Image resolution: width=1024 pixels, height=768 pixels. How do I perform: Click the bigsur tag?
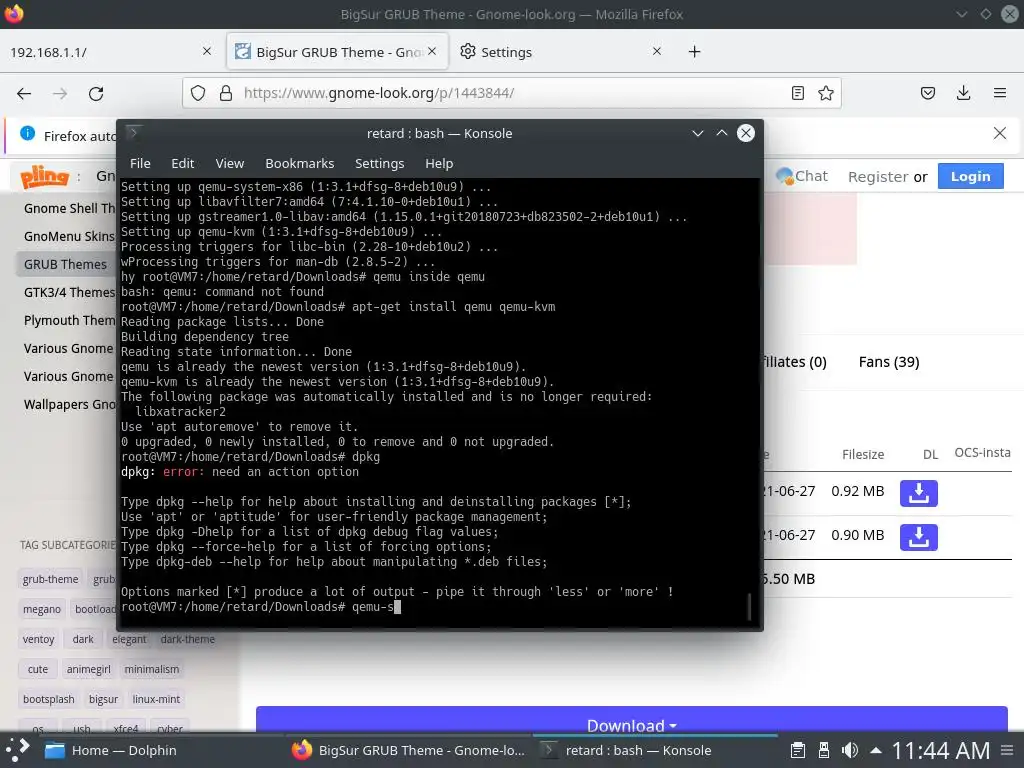[103, 699]
